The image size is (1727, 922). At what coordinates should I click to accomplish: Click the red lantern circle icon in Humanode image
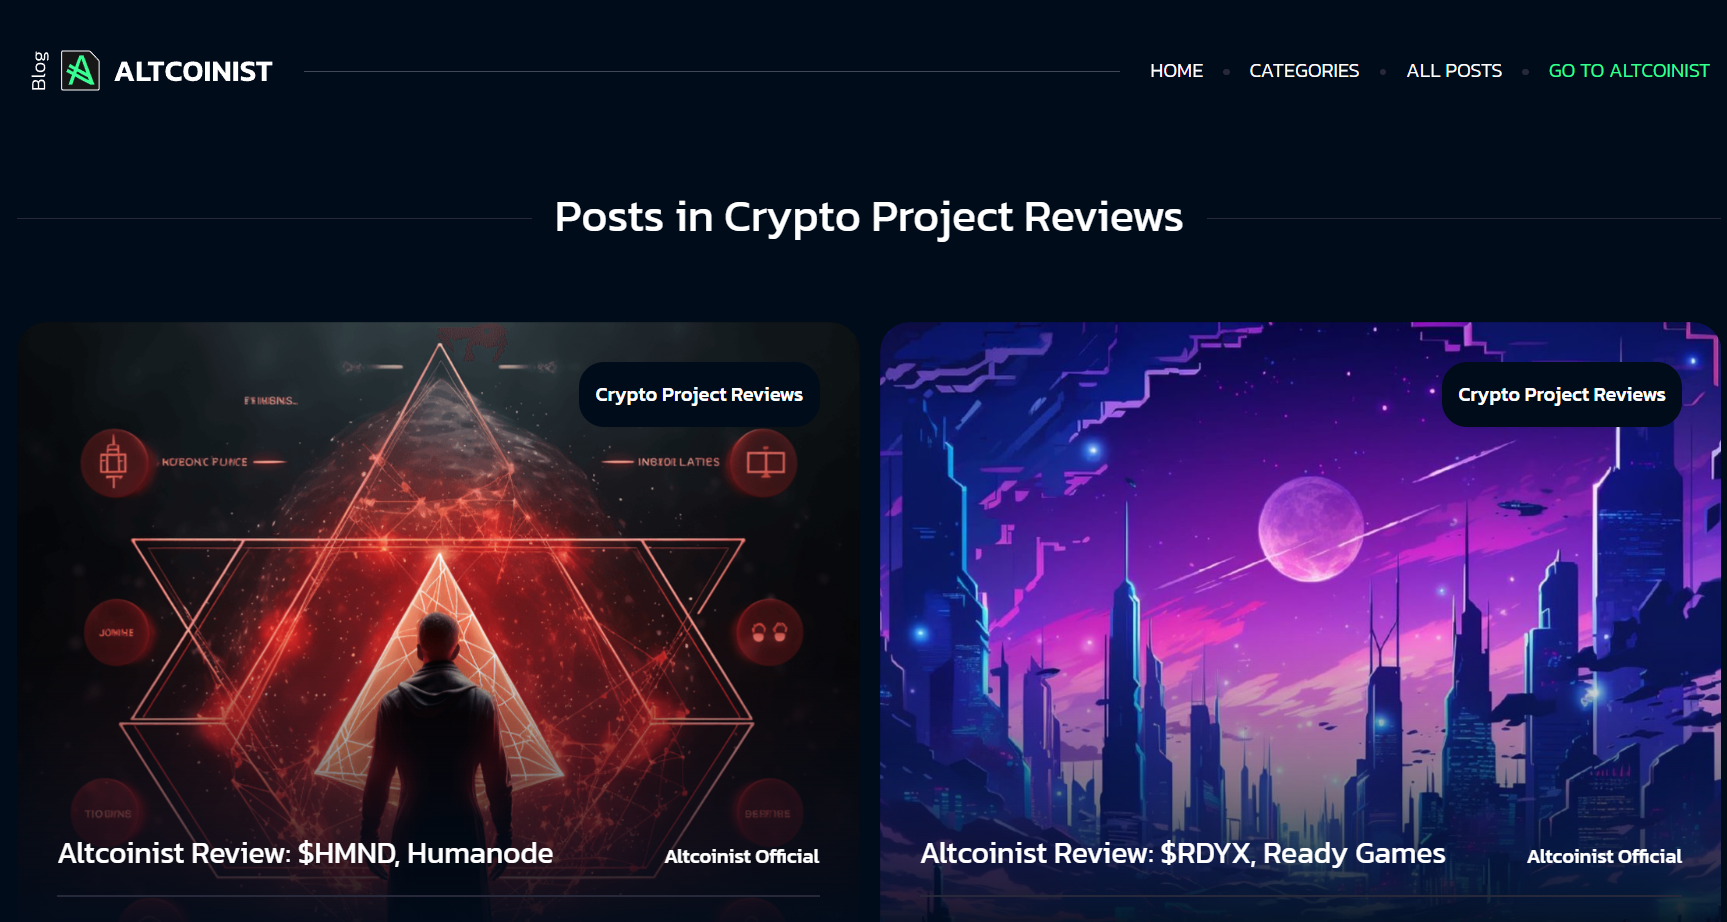114,463
